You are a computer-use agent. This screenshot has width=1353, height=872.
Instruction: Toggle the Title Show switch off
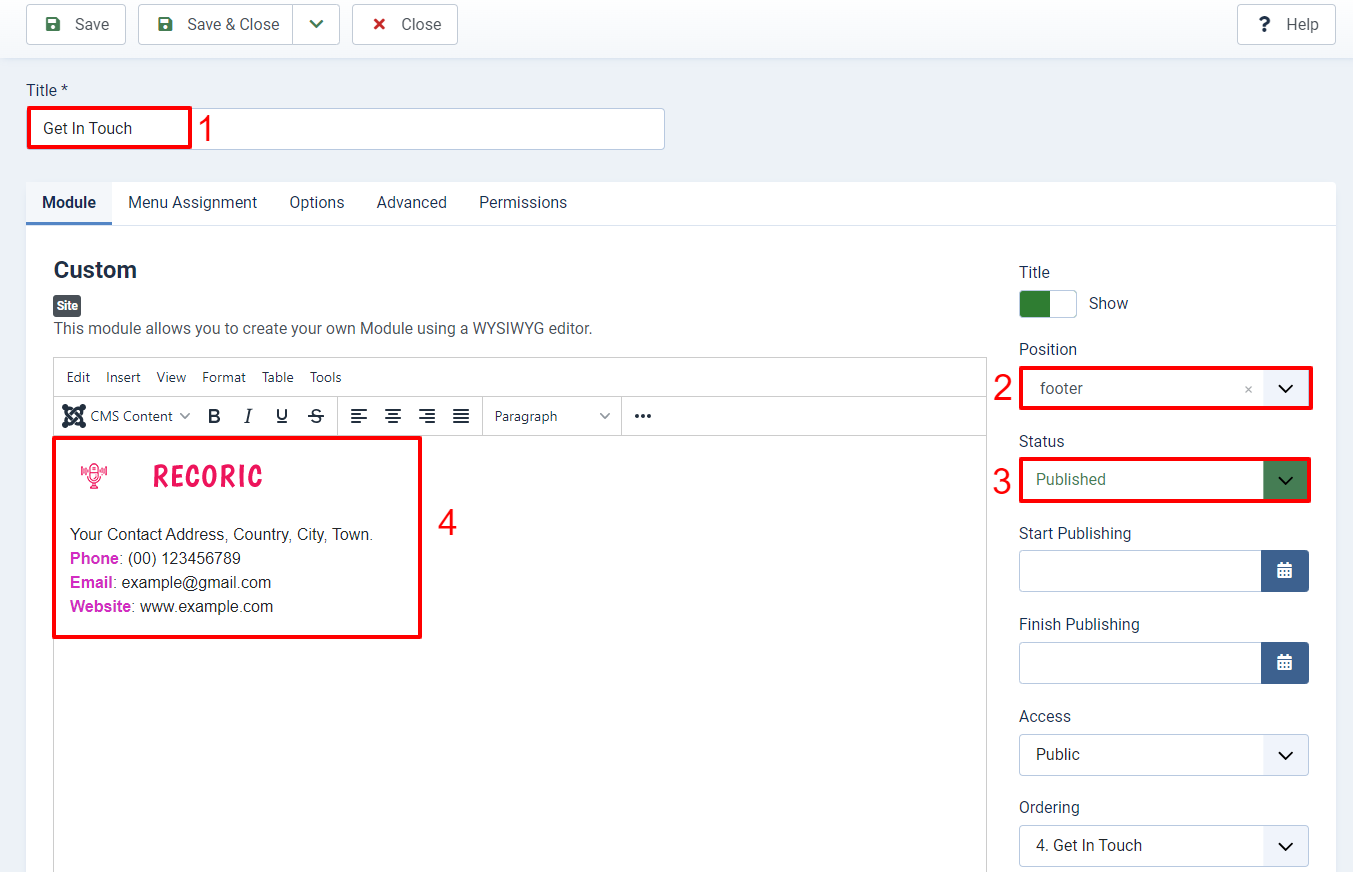(1047, 303)
